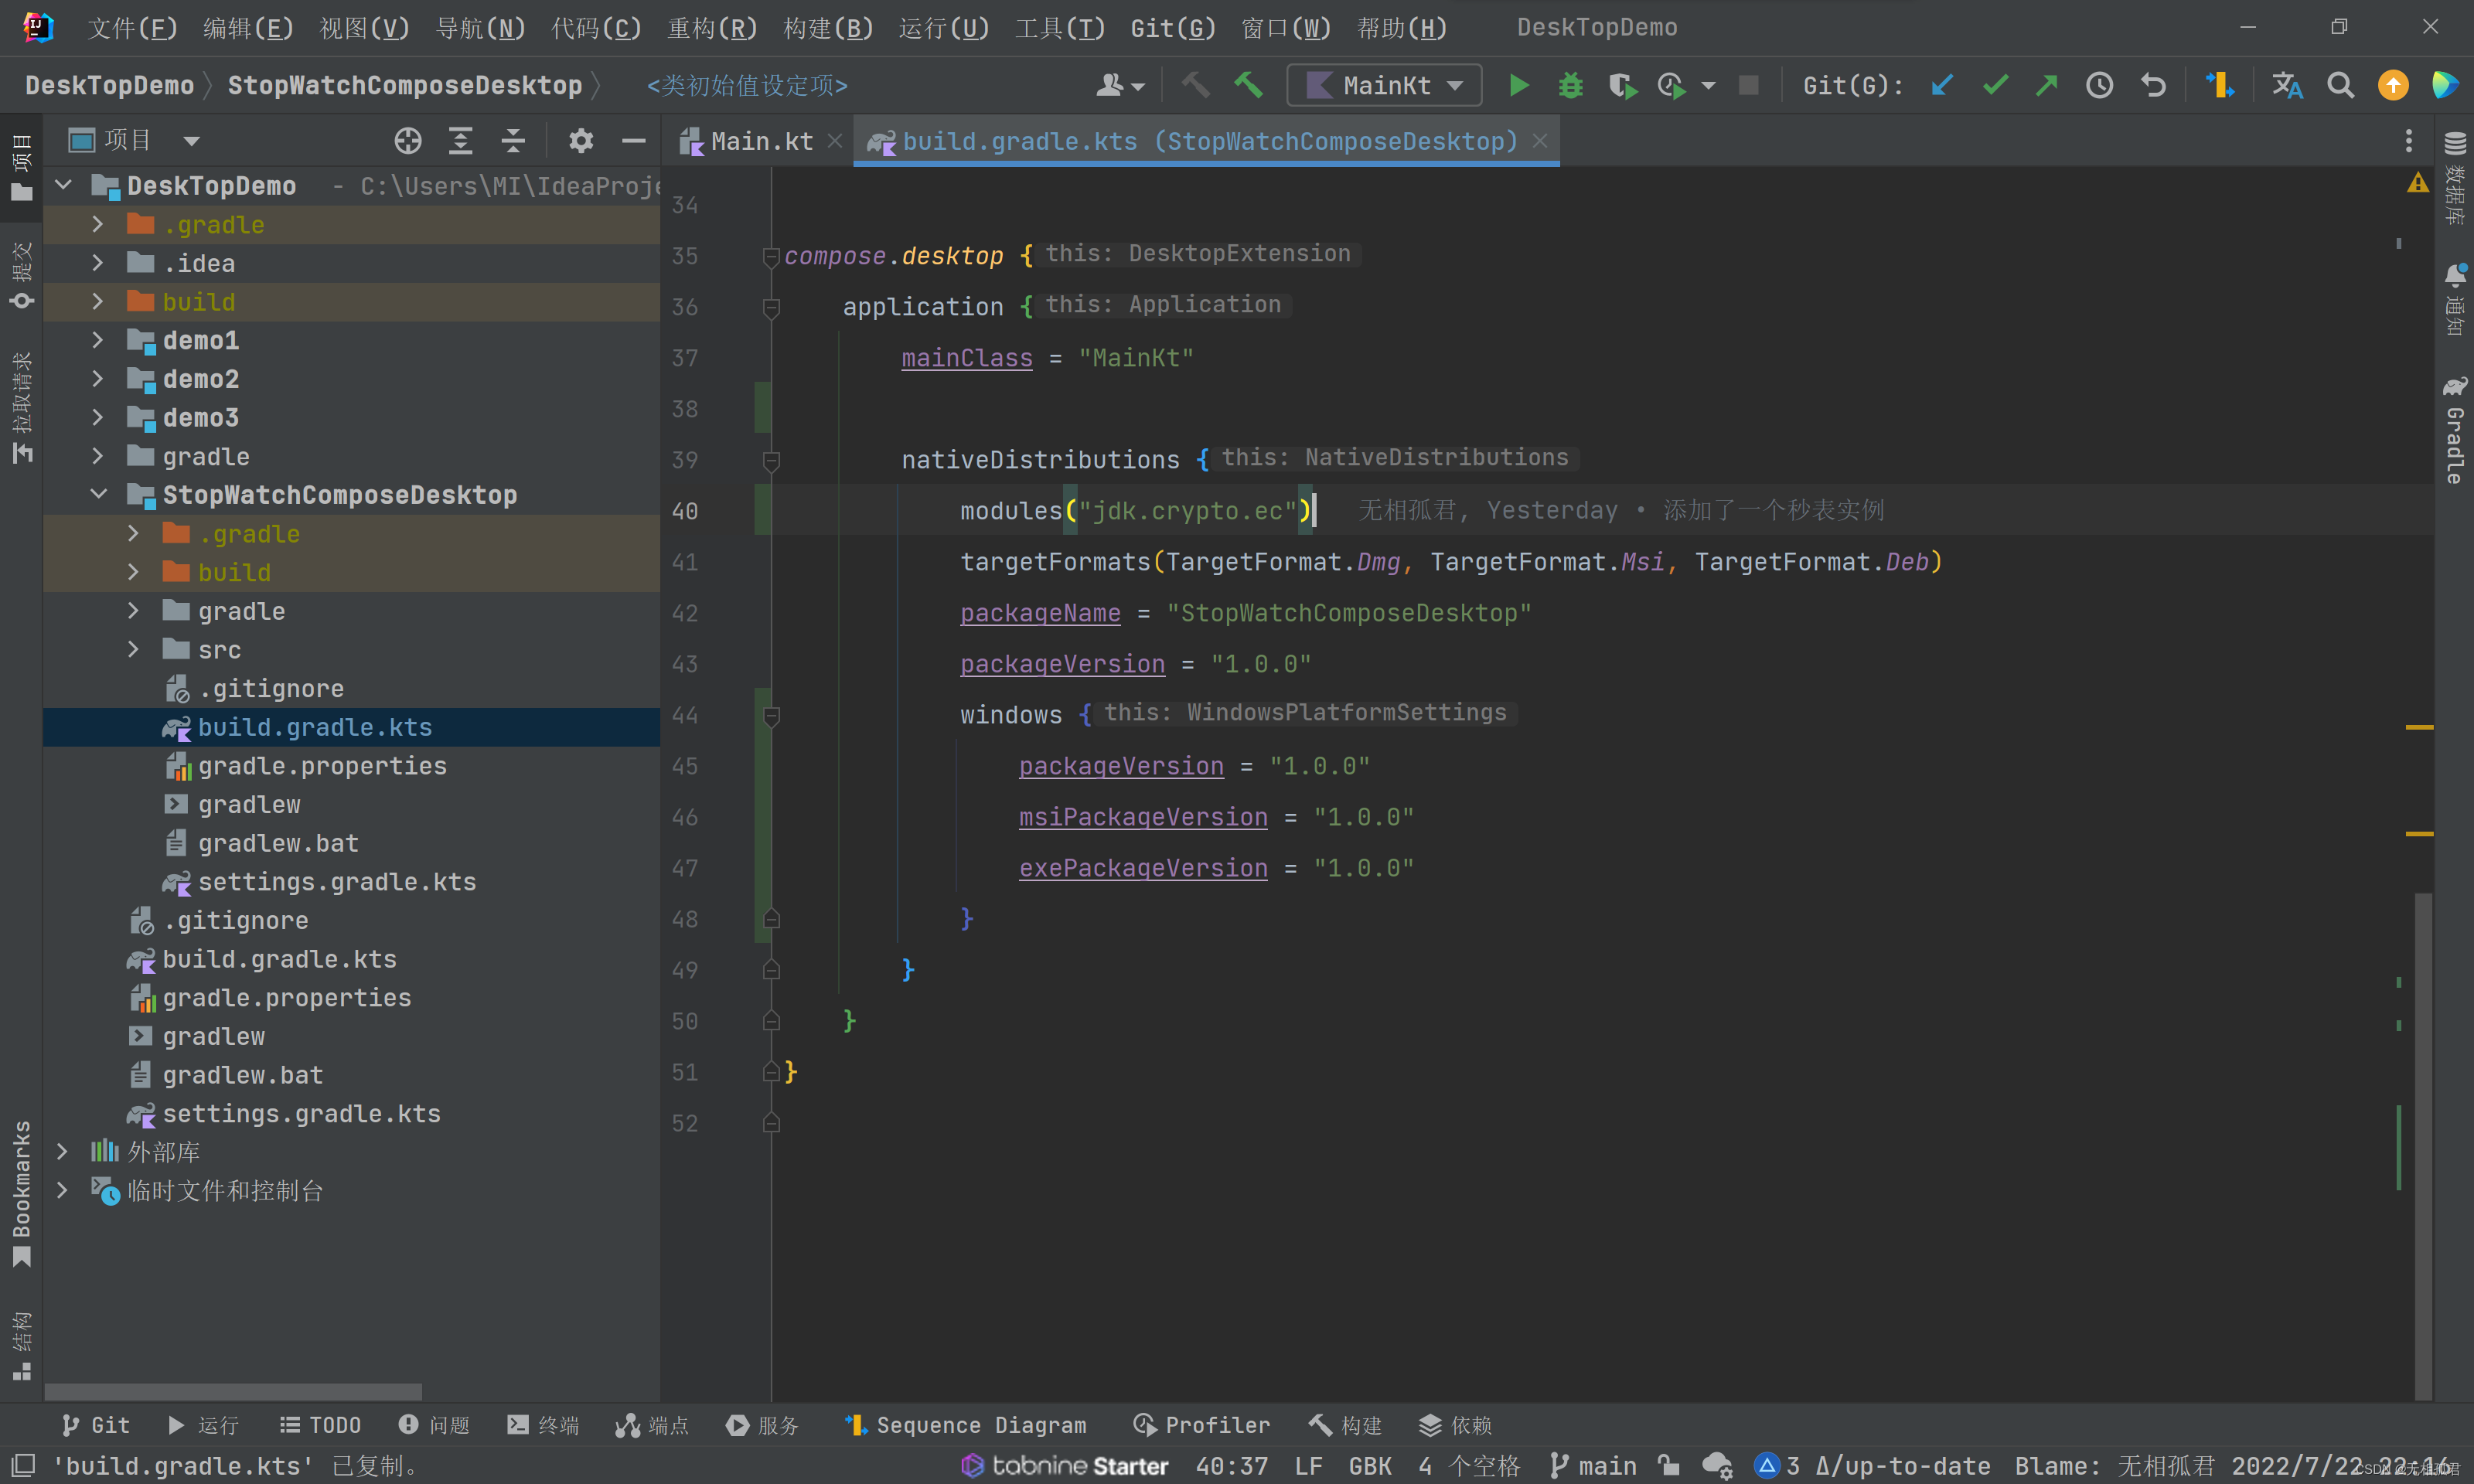Locate opened file with crosshair icon

407,141
